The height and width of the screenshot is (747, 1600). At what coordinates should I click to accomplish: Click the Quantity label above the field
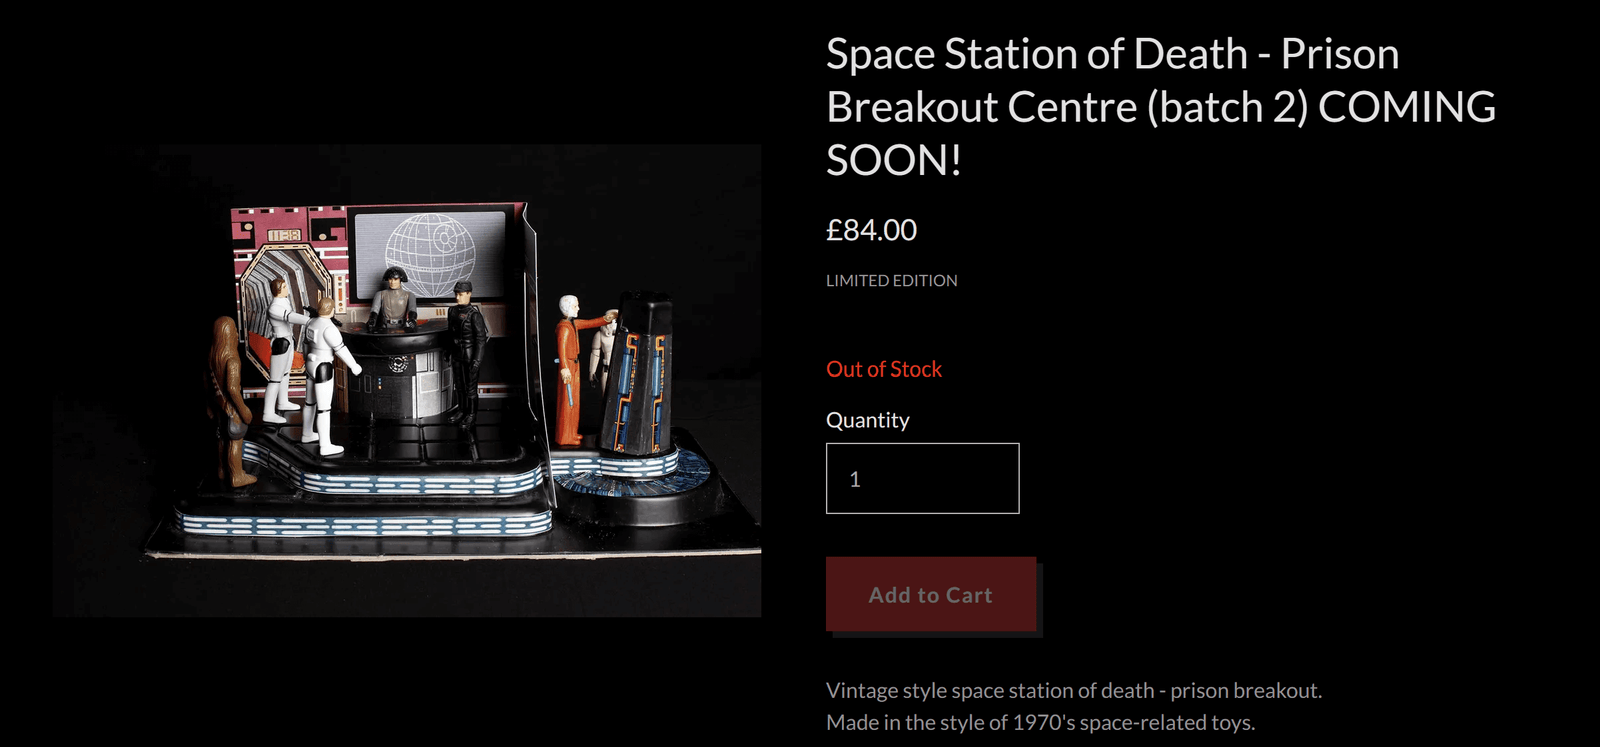[867, 420]
